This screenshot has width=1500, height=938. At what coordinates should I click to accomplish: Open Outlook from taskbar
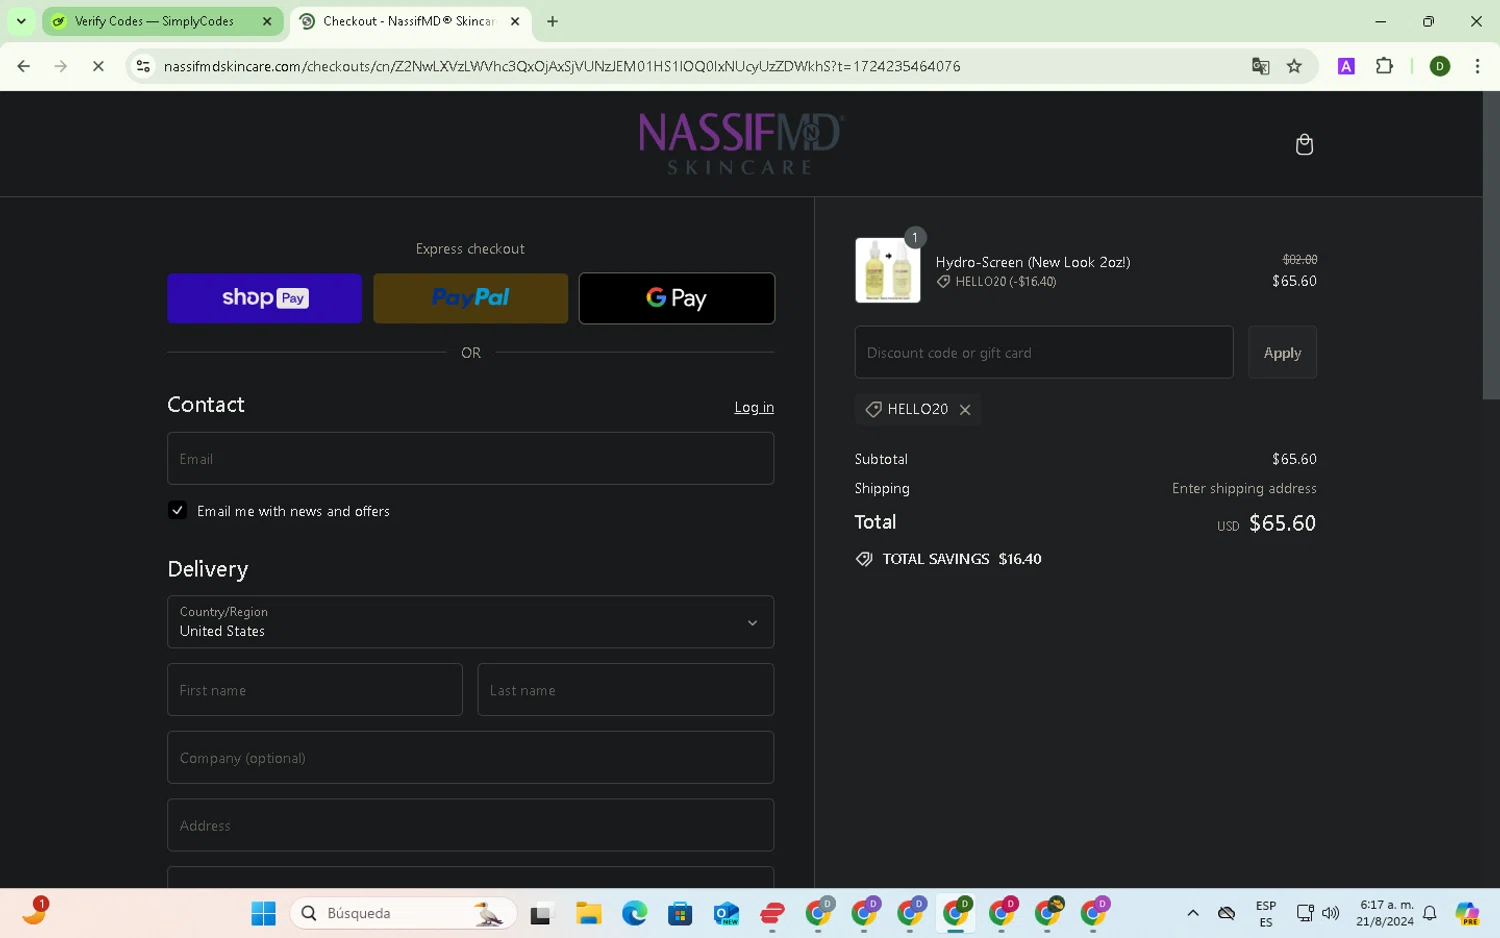coord(726,913)
